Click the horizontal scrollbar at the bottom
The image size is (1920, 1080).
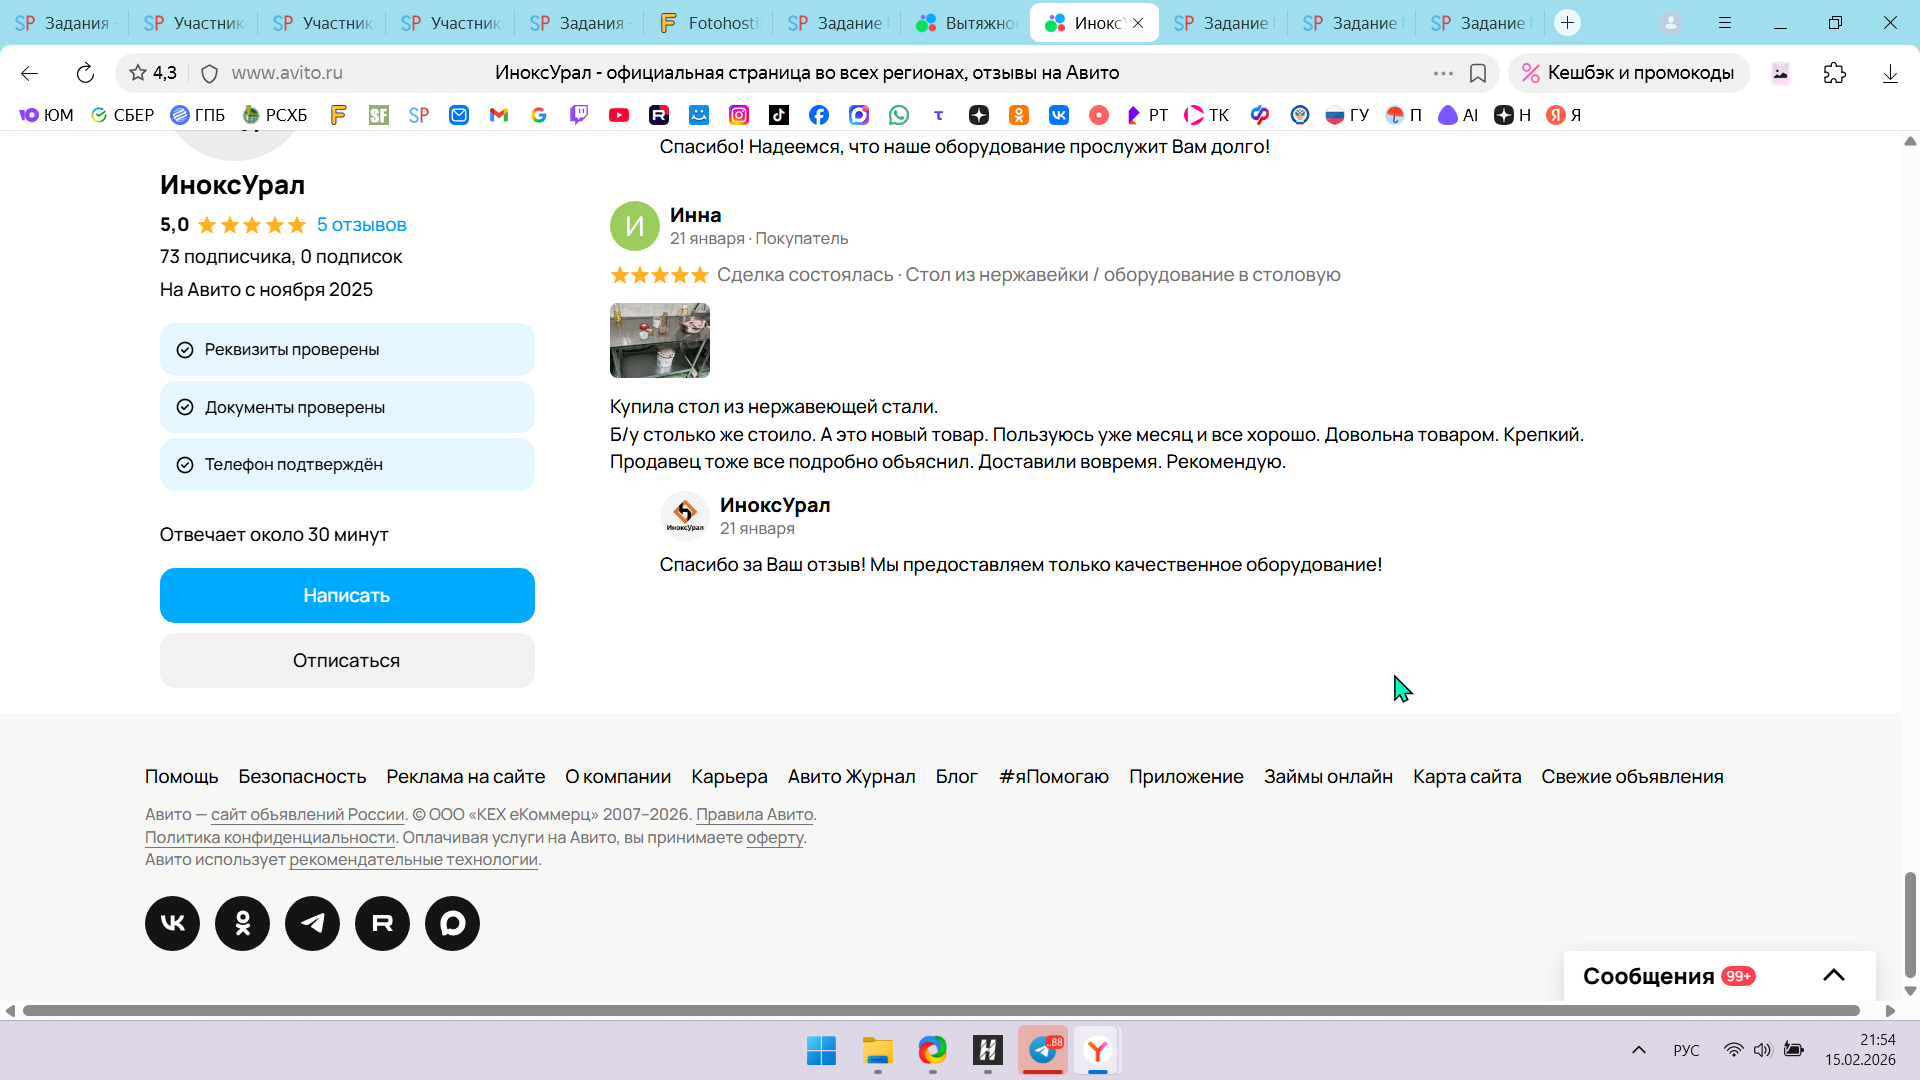tap(940, 1010)
